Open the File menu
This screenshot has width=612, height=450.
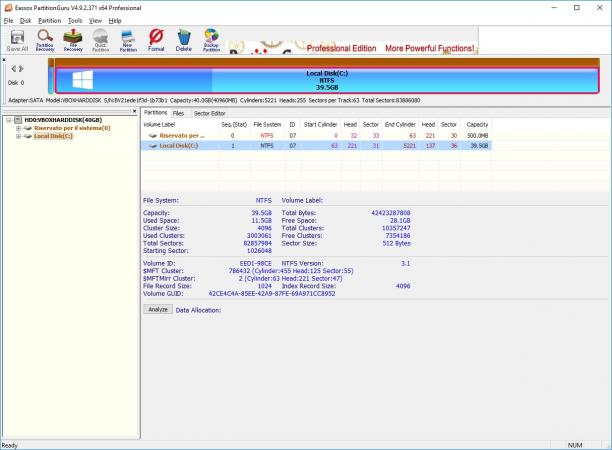(x=9, y=21)
